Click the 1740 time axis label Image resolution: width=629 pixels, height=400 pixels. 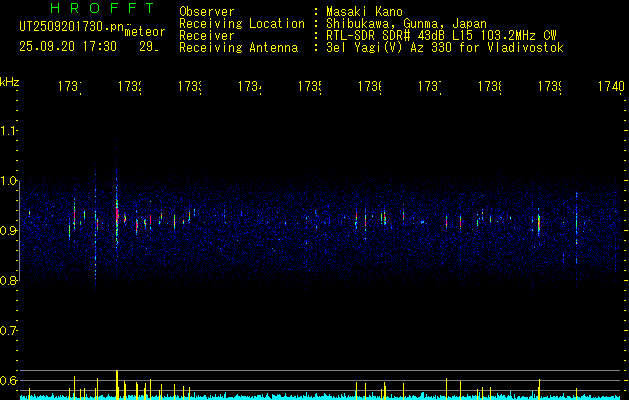pos(611,87)
